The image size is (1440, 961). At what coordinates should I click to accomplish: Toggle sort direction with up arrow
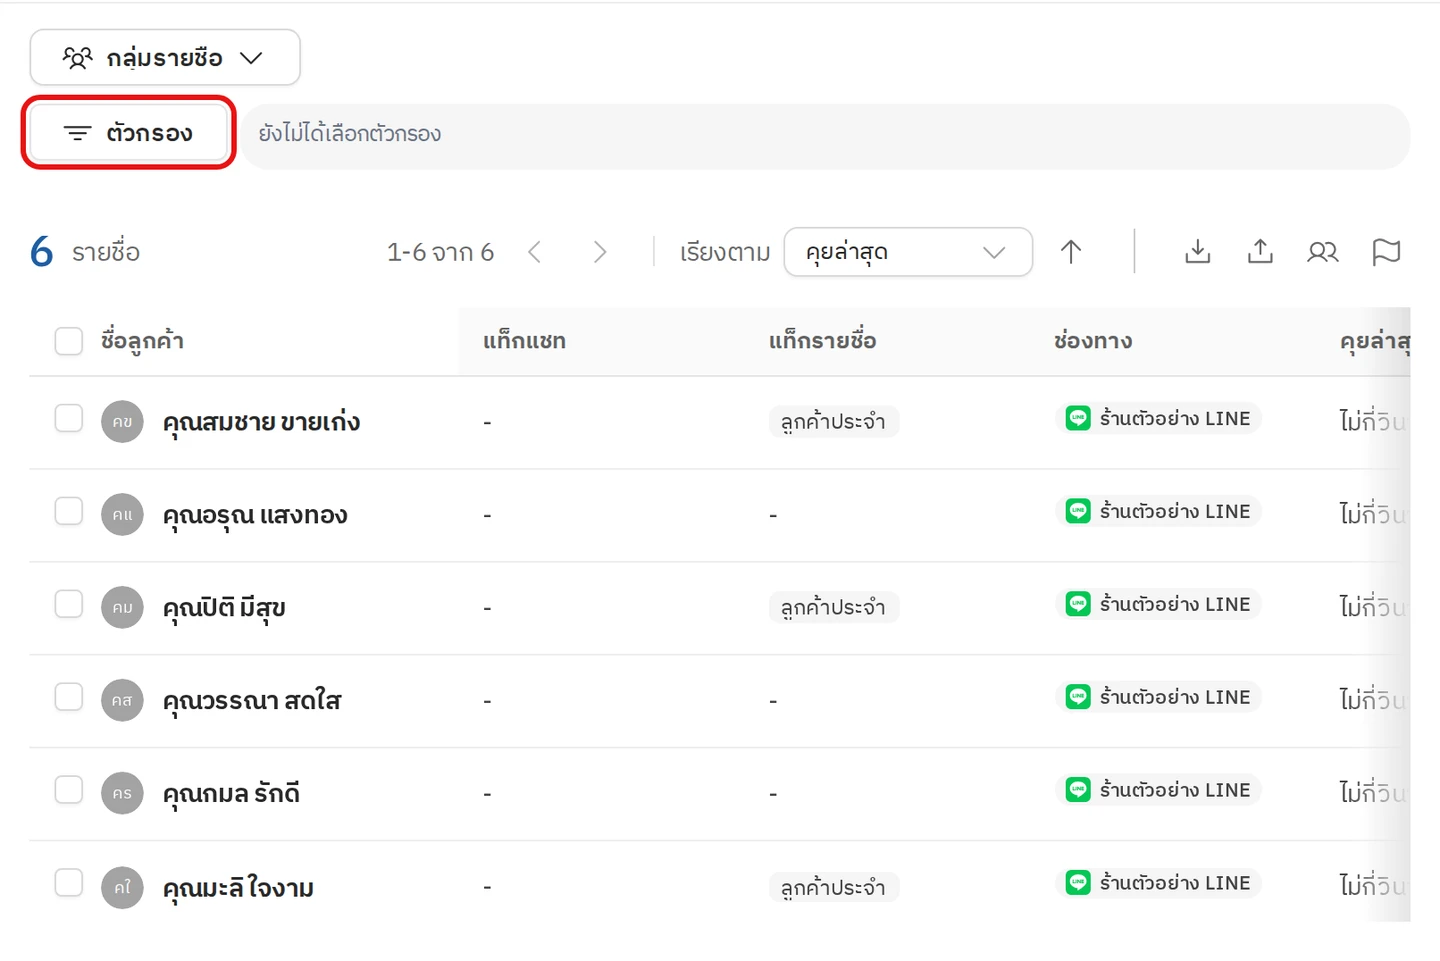coord(1071,252)
